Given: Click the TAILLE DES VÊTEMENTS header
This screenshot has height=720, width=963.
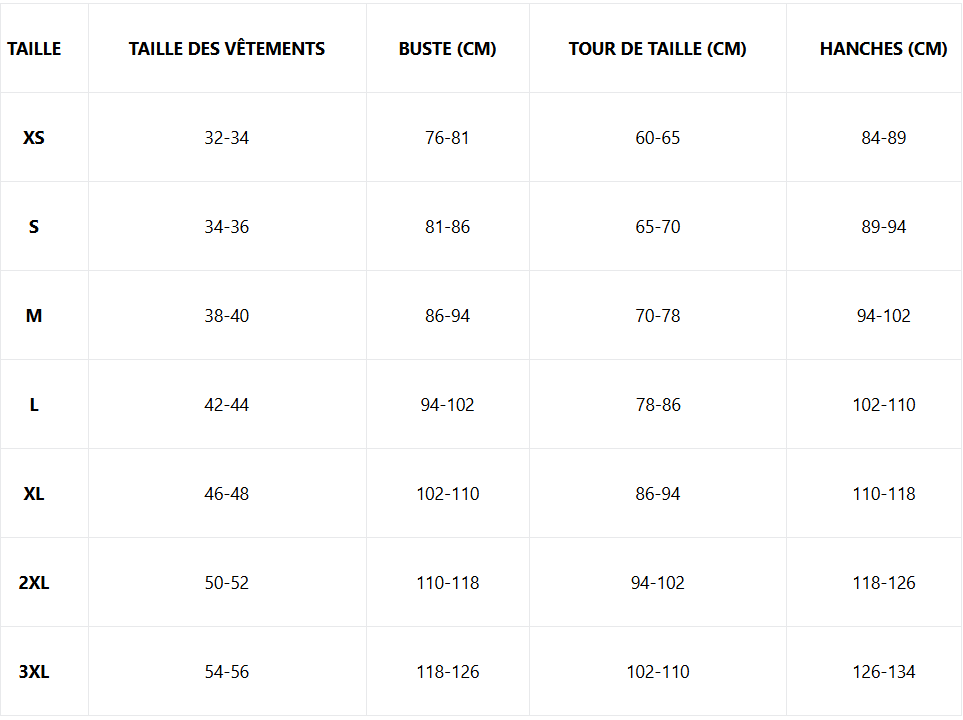Looking at the screenshot, I should (227, 48).
